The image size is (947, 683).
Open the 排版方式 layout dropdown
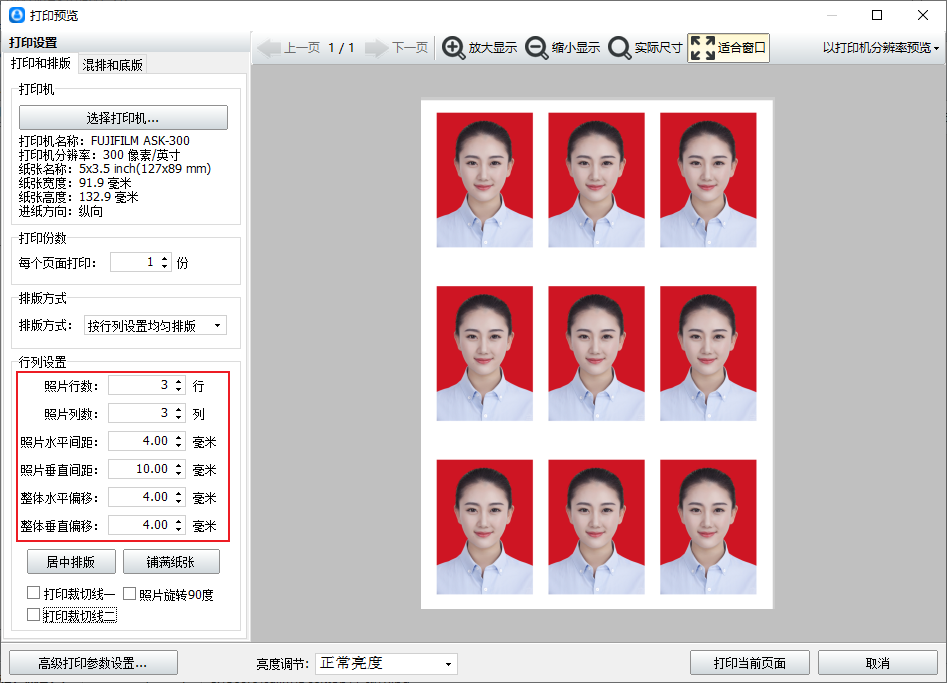click(155, 325)
